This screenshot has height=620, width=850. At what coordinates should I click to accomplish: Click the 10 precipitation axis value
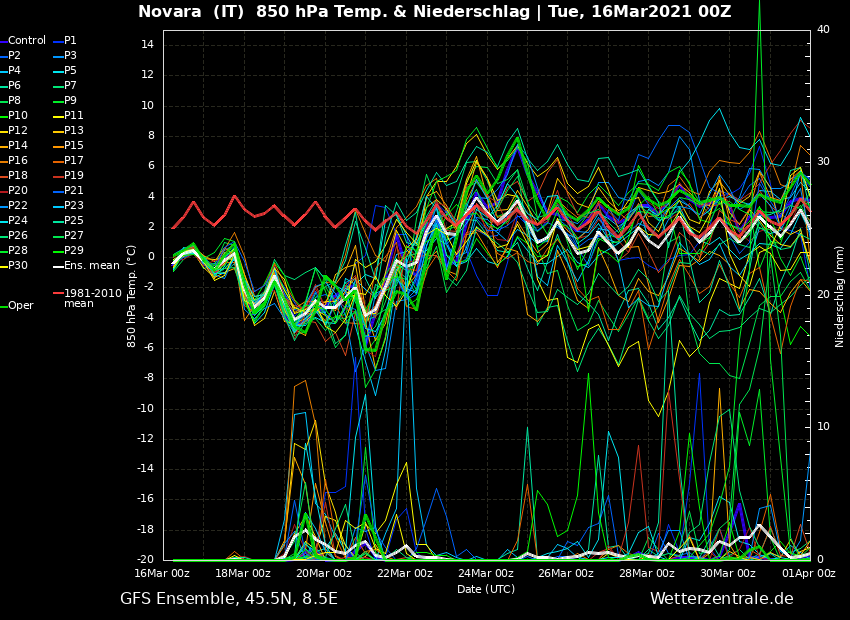coord(823,427)
